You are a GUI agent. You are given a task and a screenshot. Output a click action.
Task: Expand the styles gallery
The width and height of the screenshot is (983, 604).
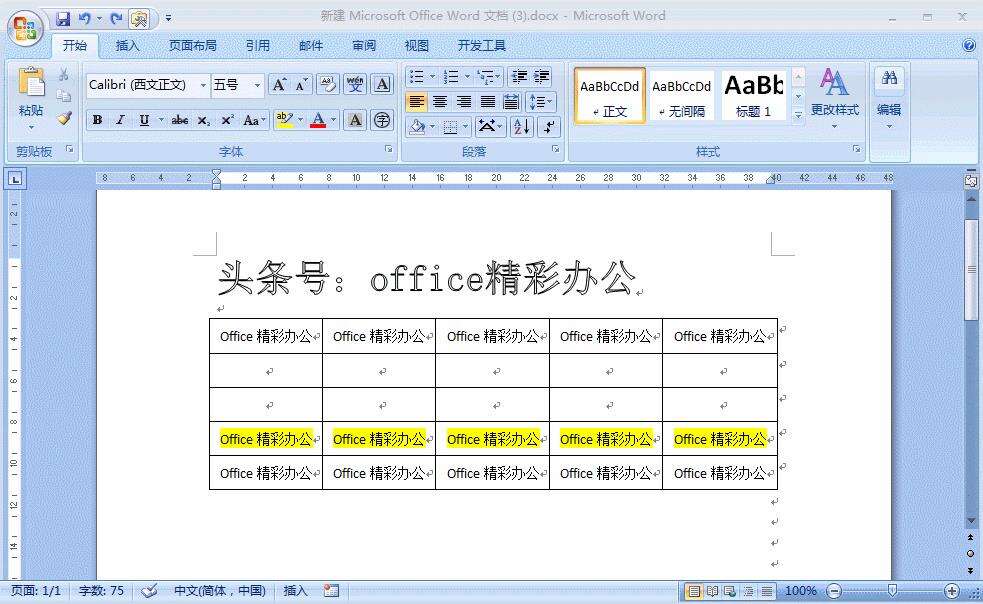click(798, 115)
